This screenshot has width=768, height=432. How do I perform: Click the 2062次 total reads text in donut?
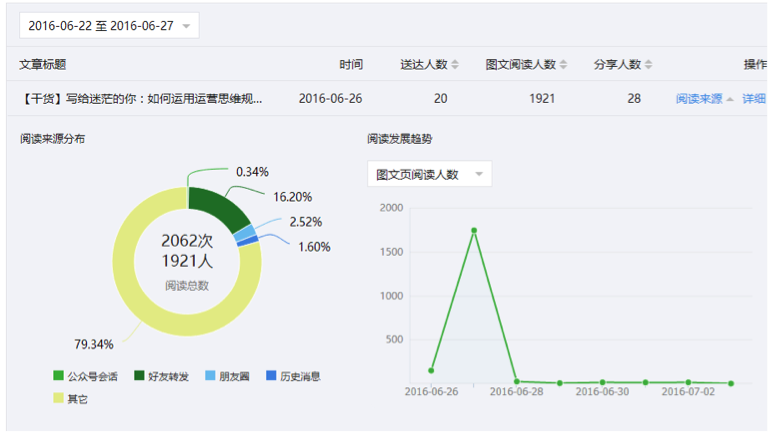pos(187,240)
